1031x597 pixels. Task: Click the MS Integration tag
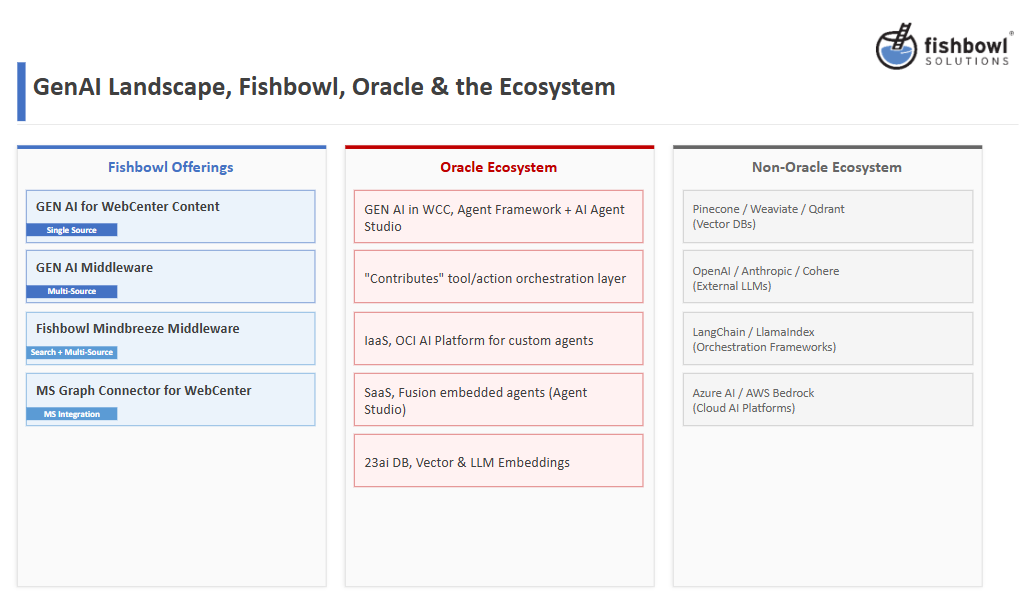tap(72, 414)
